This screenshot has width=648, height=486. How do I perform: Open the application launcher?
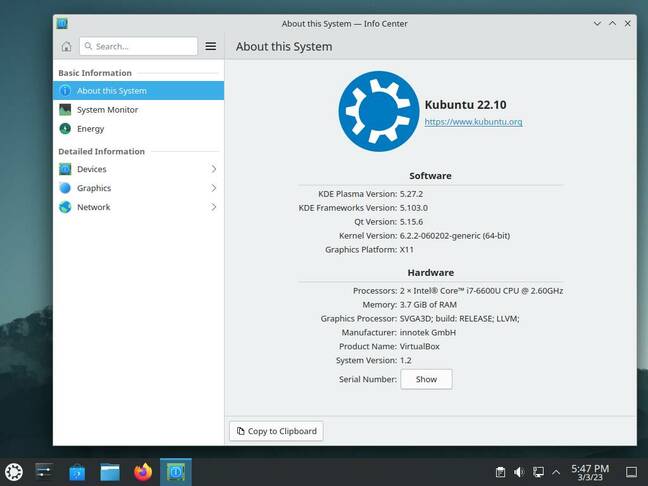tap(14, 472)
